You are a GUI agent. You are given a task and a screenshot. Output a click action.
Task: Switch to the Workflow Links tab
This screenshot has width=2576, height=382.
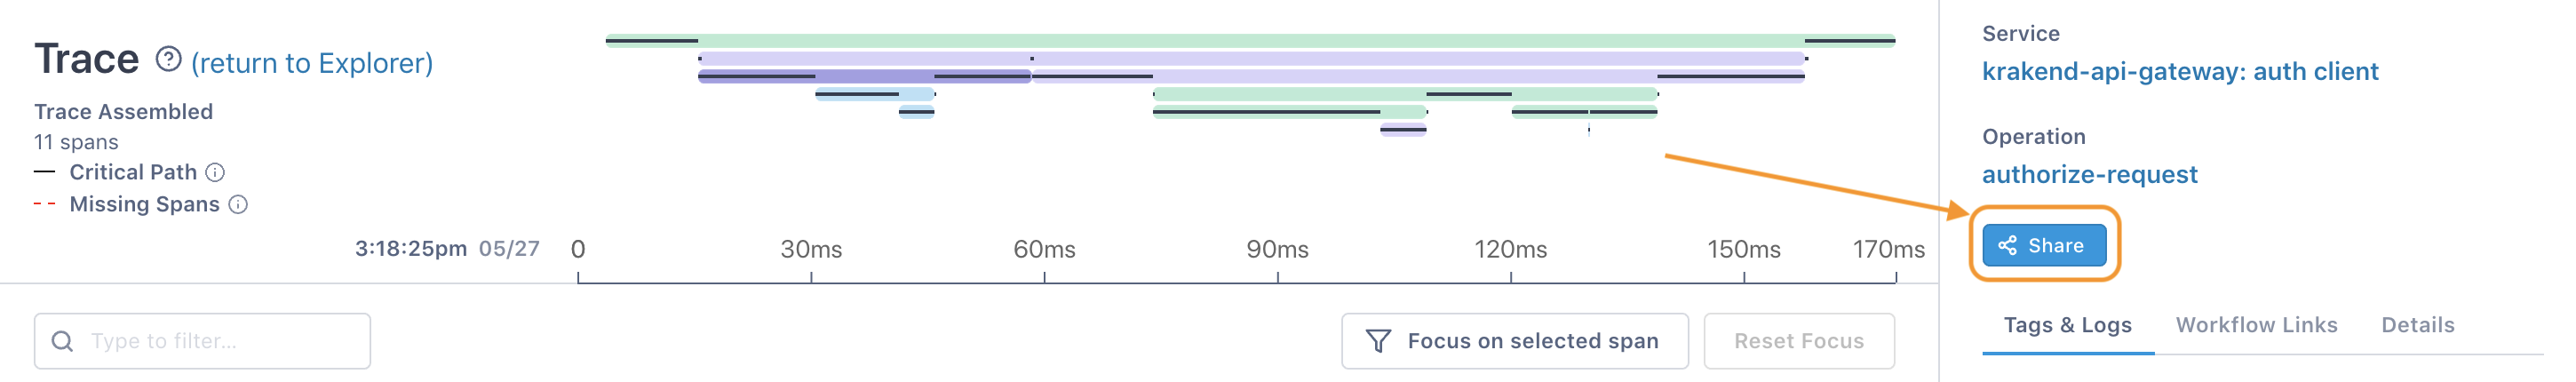[x=2257, y=325]
